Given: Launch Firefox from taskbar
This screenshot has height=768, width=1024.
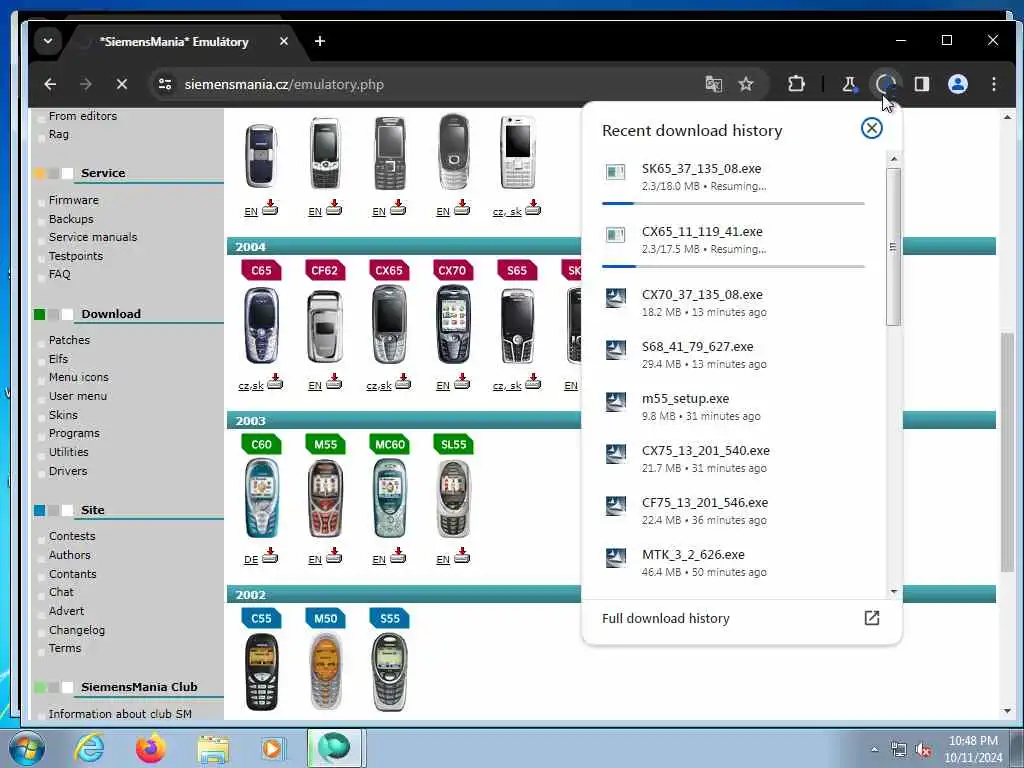Looking at the screenshot, I should pyautogui.click(x=150, y=748).
